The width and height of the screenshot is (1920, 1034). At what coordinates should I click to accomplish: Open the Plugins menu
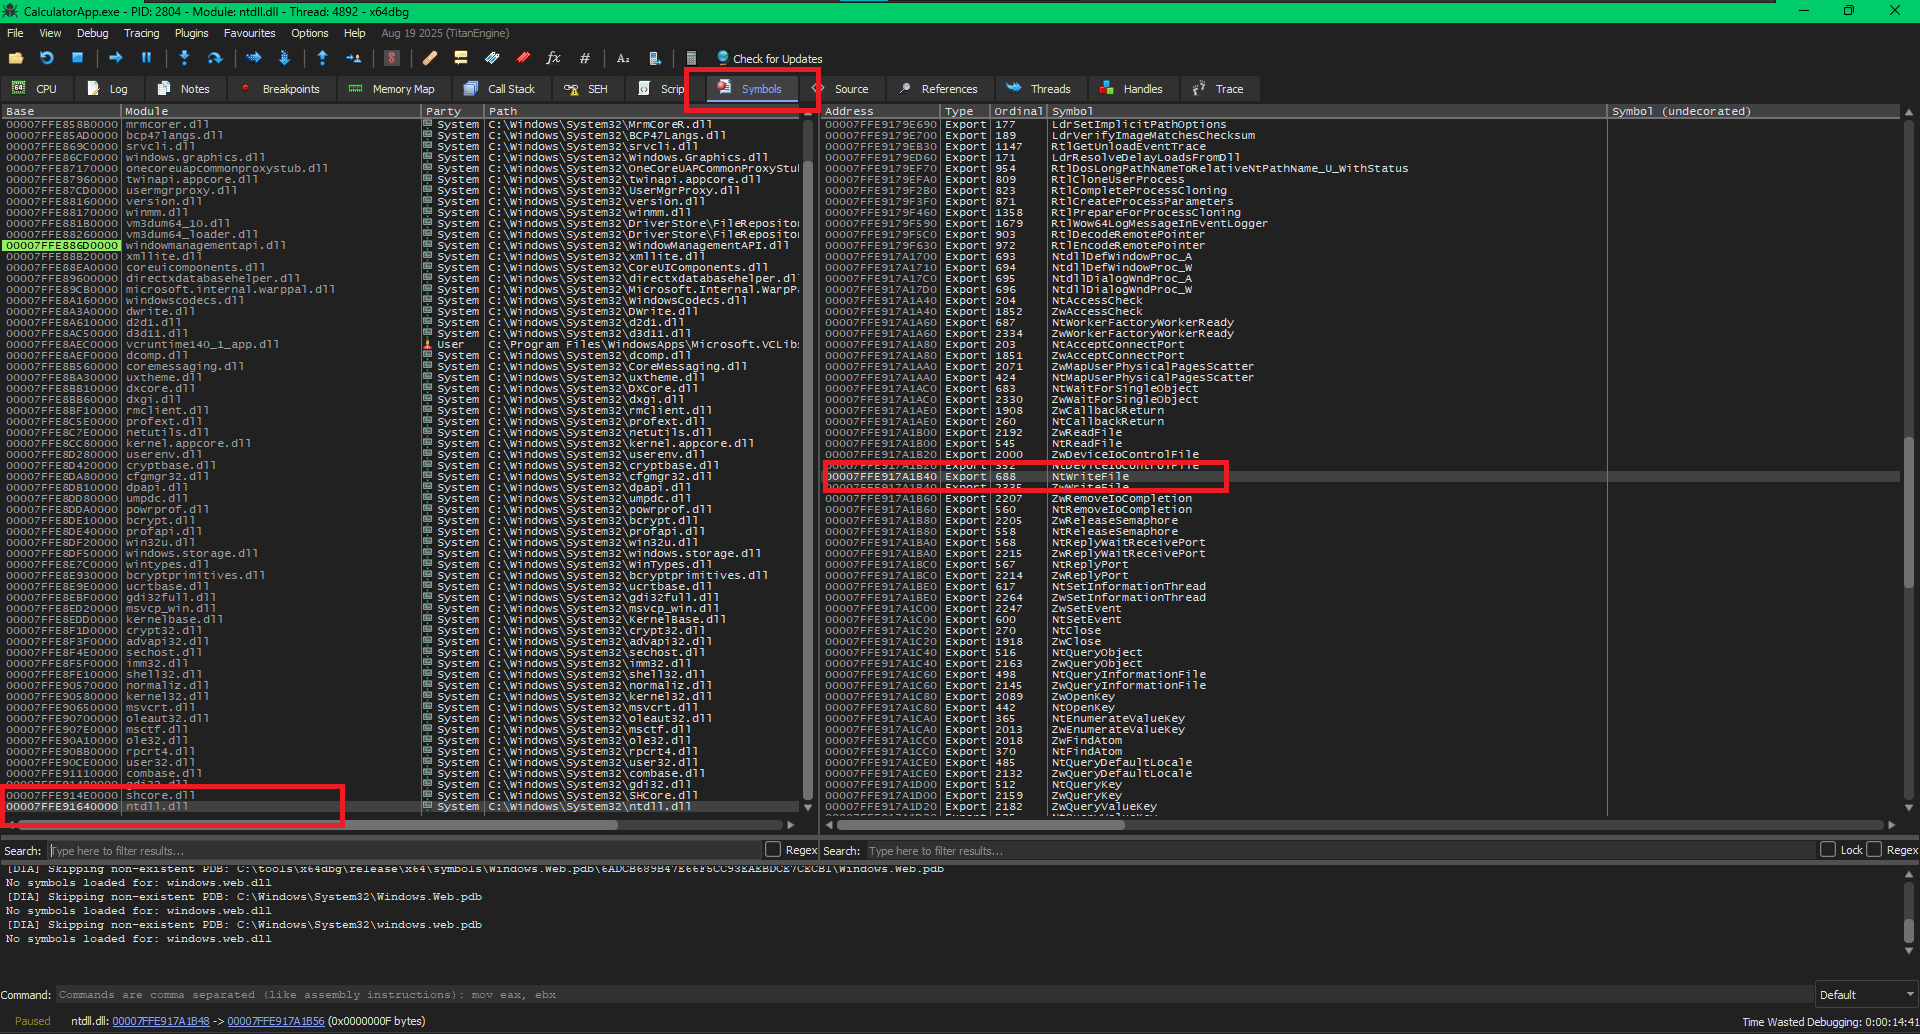coord(191,33)
